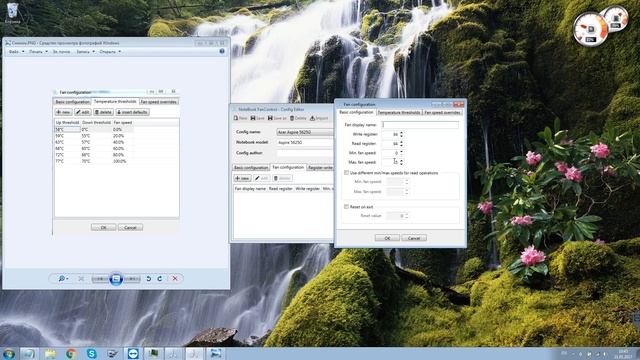Click the edit pencil button in Fan configuration tab
Viewport: 640px width, 360px height.
261,178
